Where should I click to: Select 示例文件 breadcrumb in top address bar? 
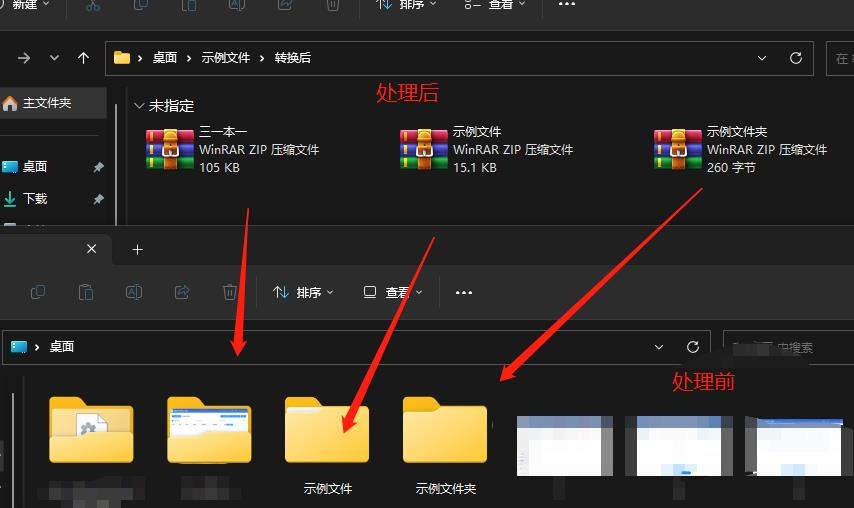pos(225,58)
